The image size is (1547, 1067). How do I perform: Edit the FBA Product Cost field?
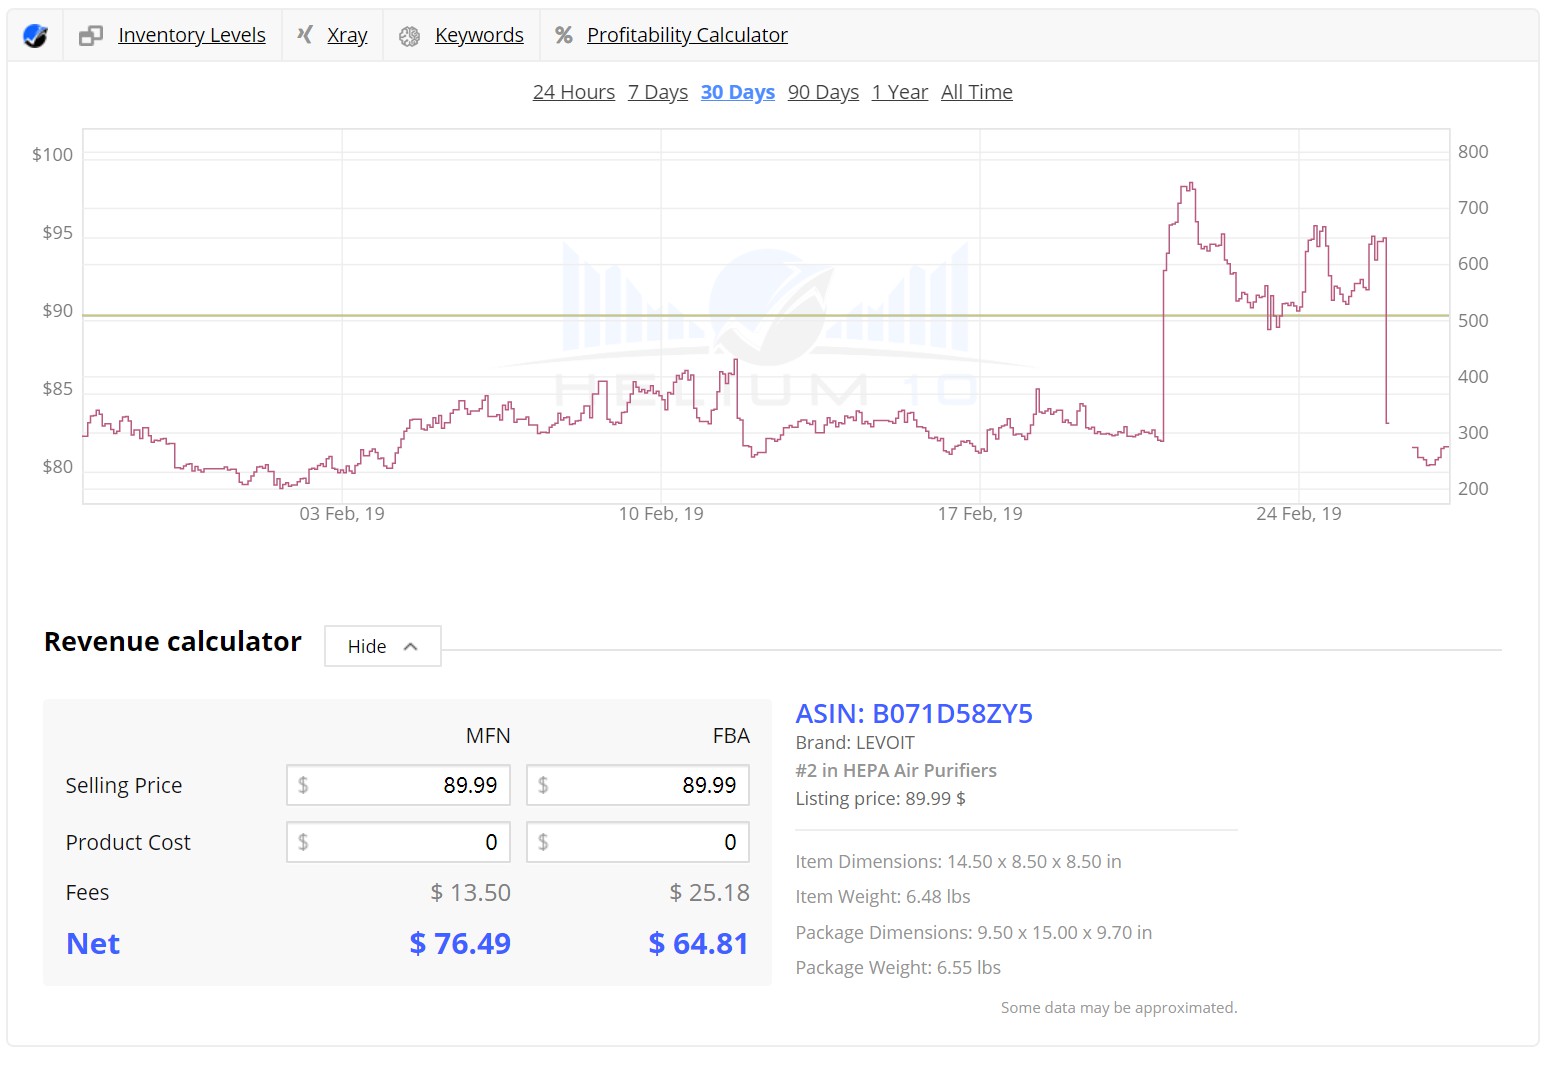click(x=638, y=842)
